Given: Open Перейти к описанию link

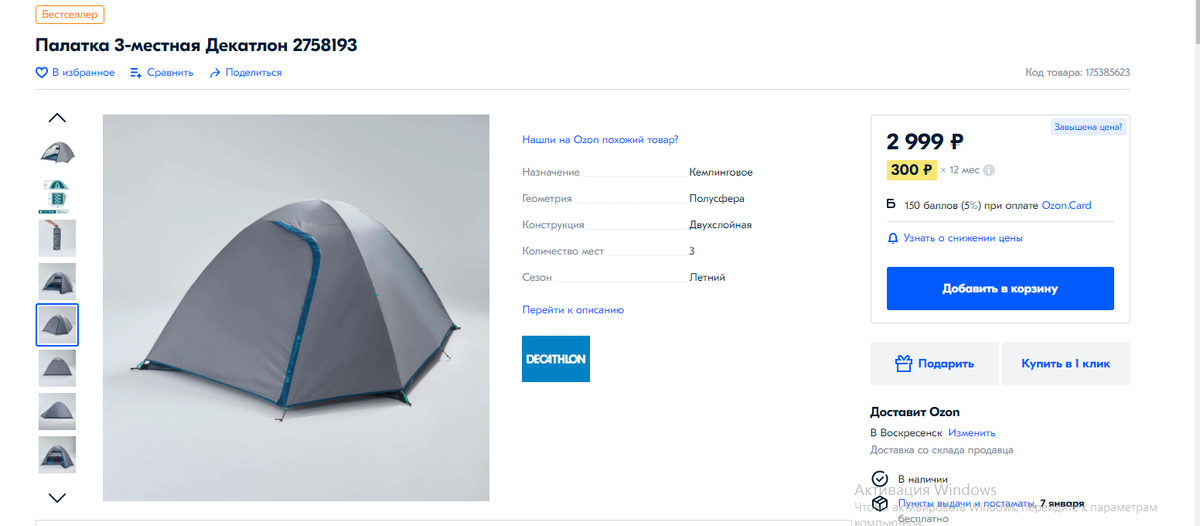Looking at the screenshot, I should (573, 310).
